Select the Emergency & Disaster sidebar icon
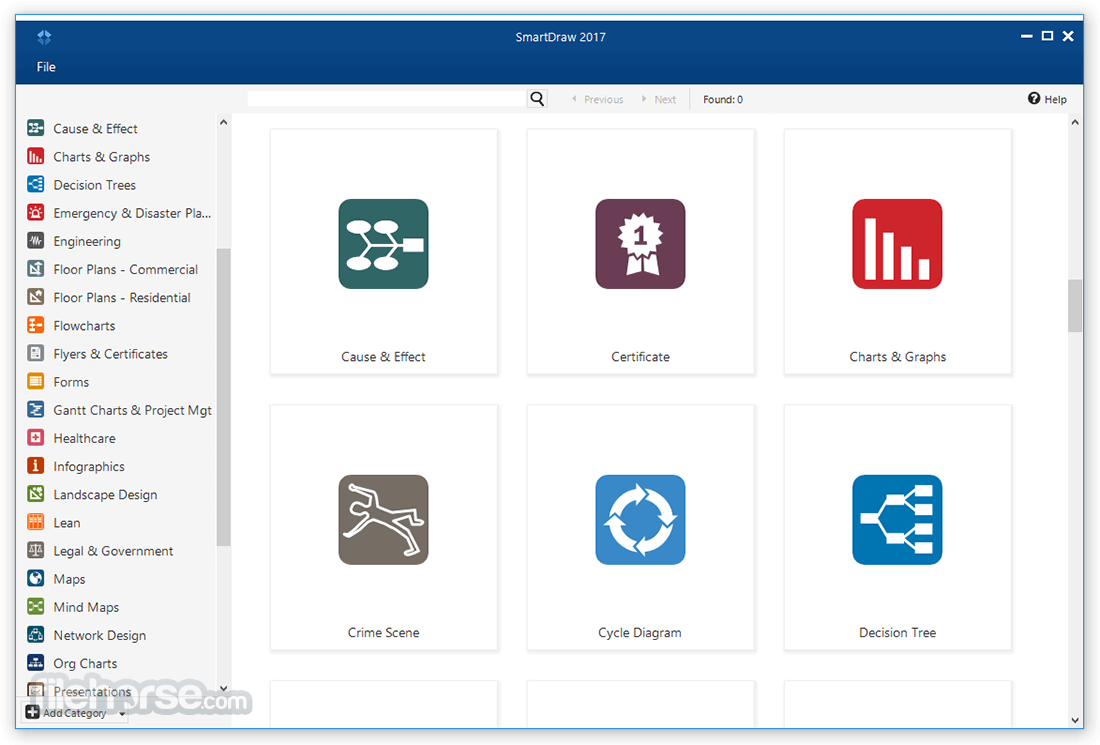This screenshot has width=1100, height=745. point(36,212)
